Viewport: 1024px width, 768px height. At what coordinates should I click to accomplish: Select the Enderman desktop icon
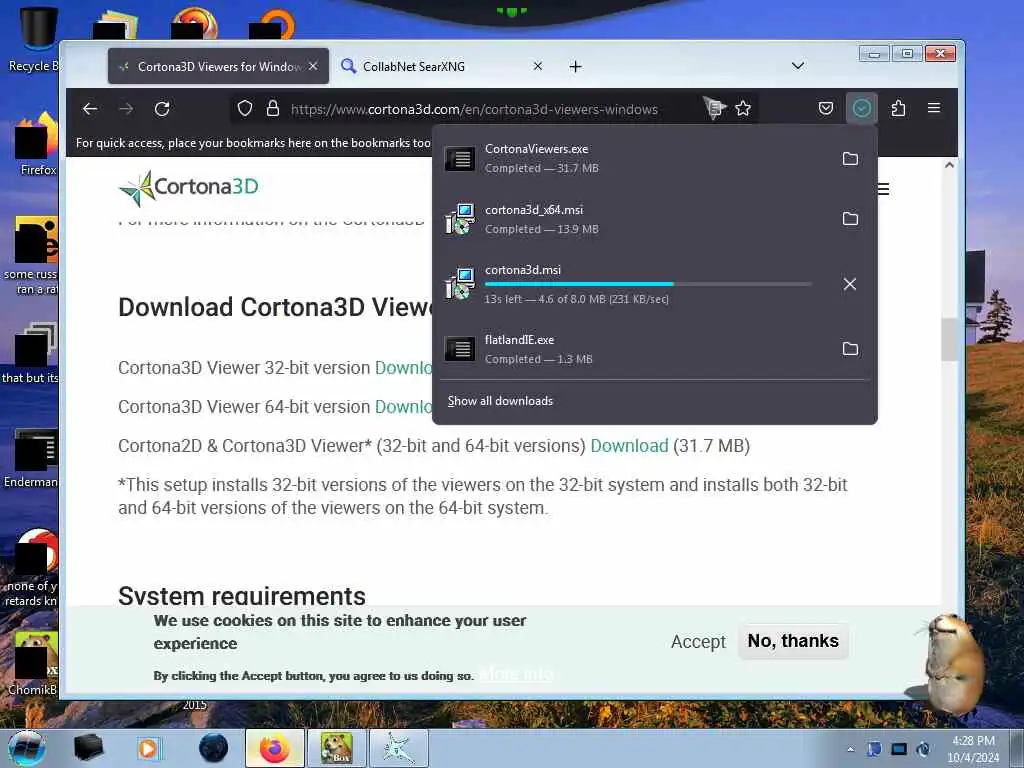(x=31, y=458)
